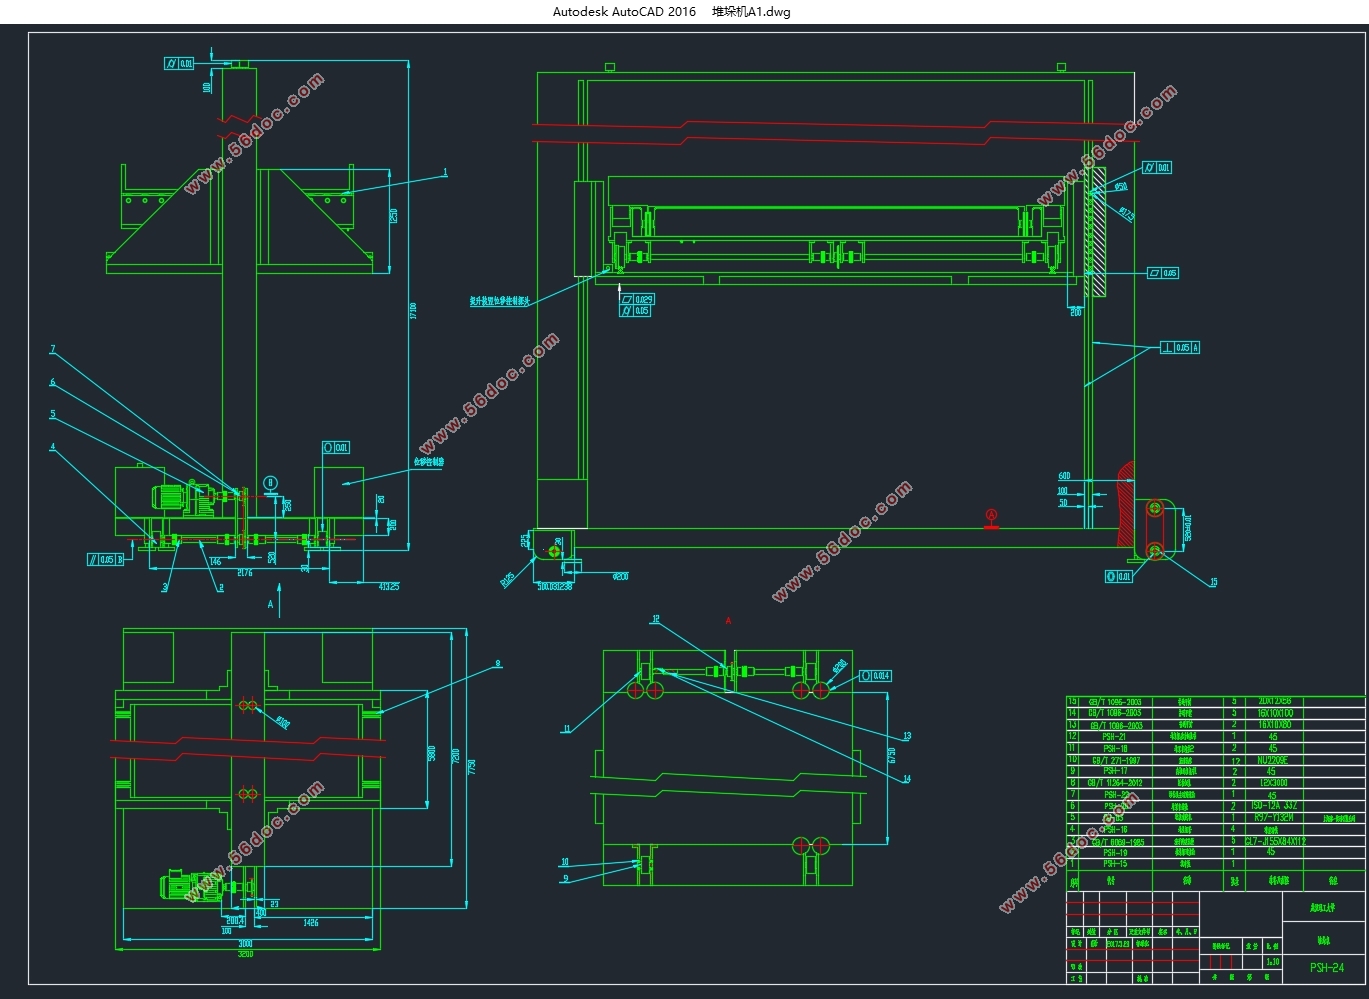Select balloon number 15 leader label
Viewport: 1369px width, 999px height.
[x=1213, y=582]
